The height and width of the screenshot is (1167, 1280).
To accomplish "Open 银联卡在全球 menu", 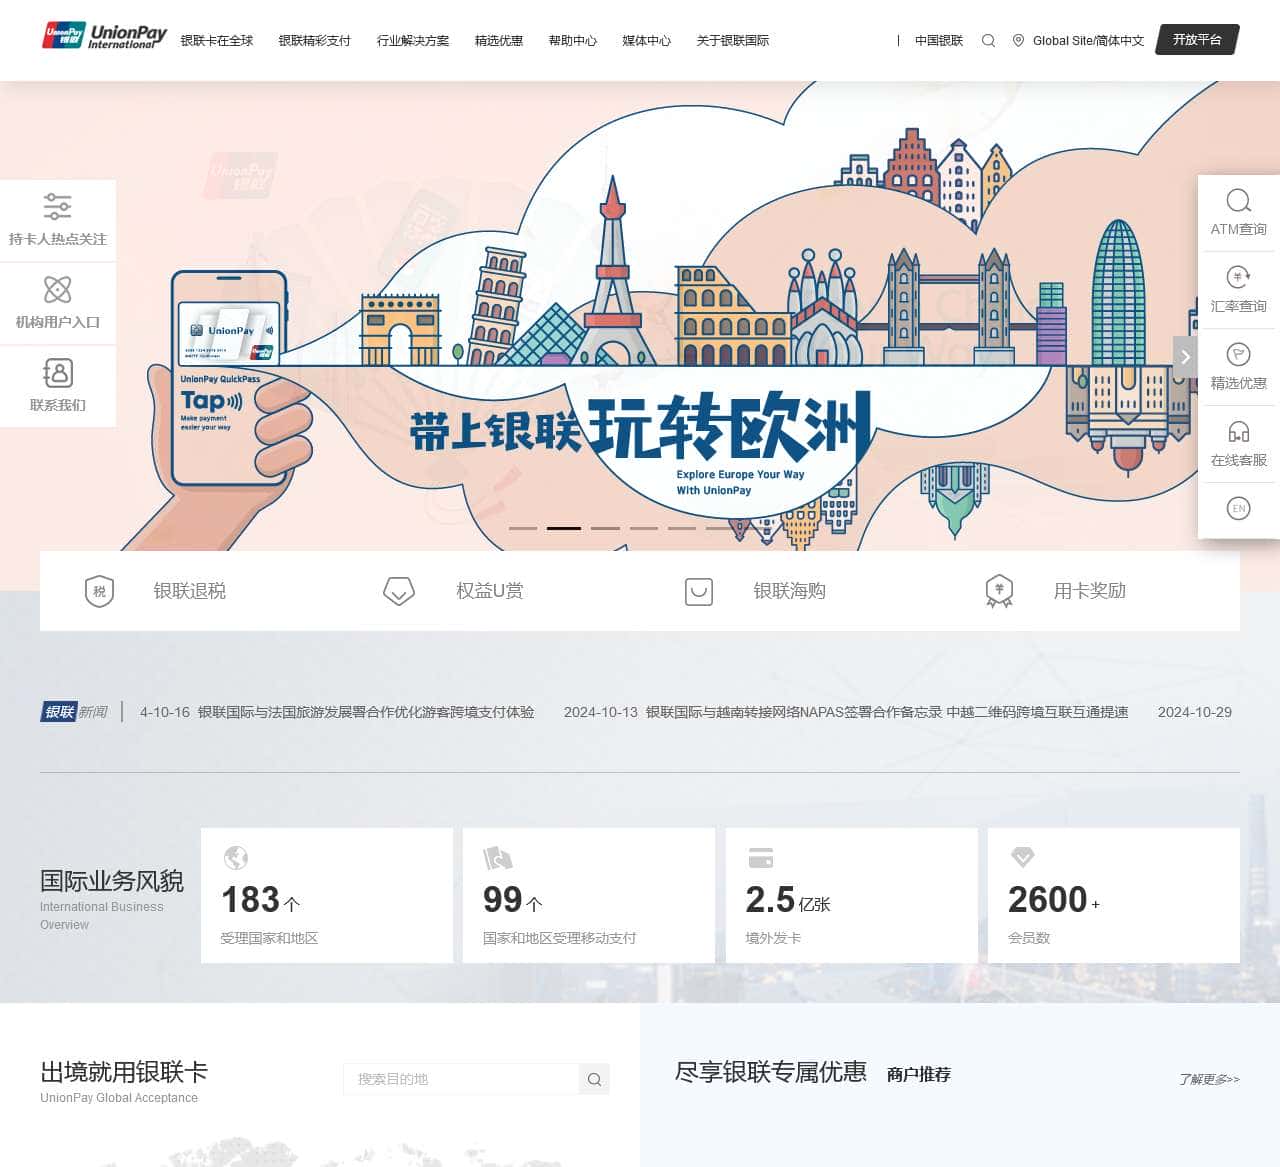I will [x=217, y=41].
